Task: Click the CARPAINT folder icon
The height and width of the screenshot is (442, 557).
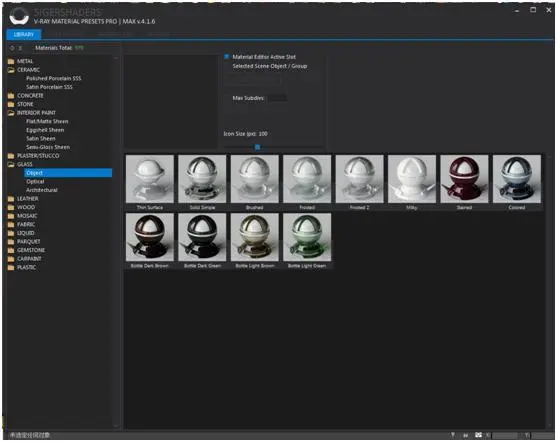Action: click(11, 259)
